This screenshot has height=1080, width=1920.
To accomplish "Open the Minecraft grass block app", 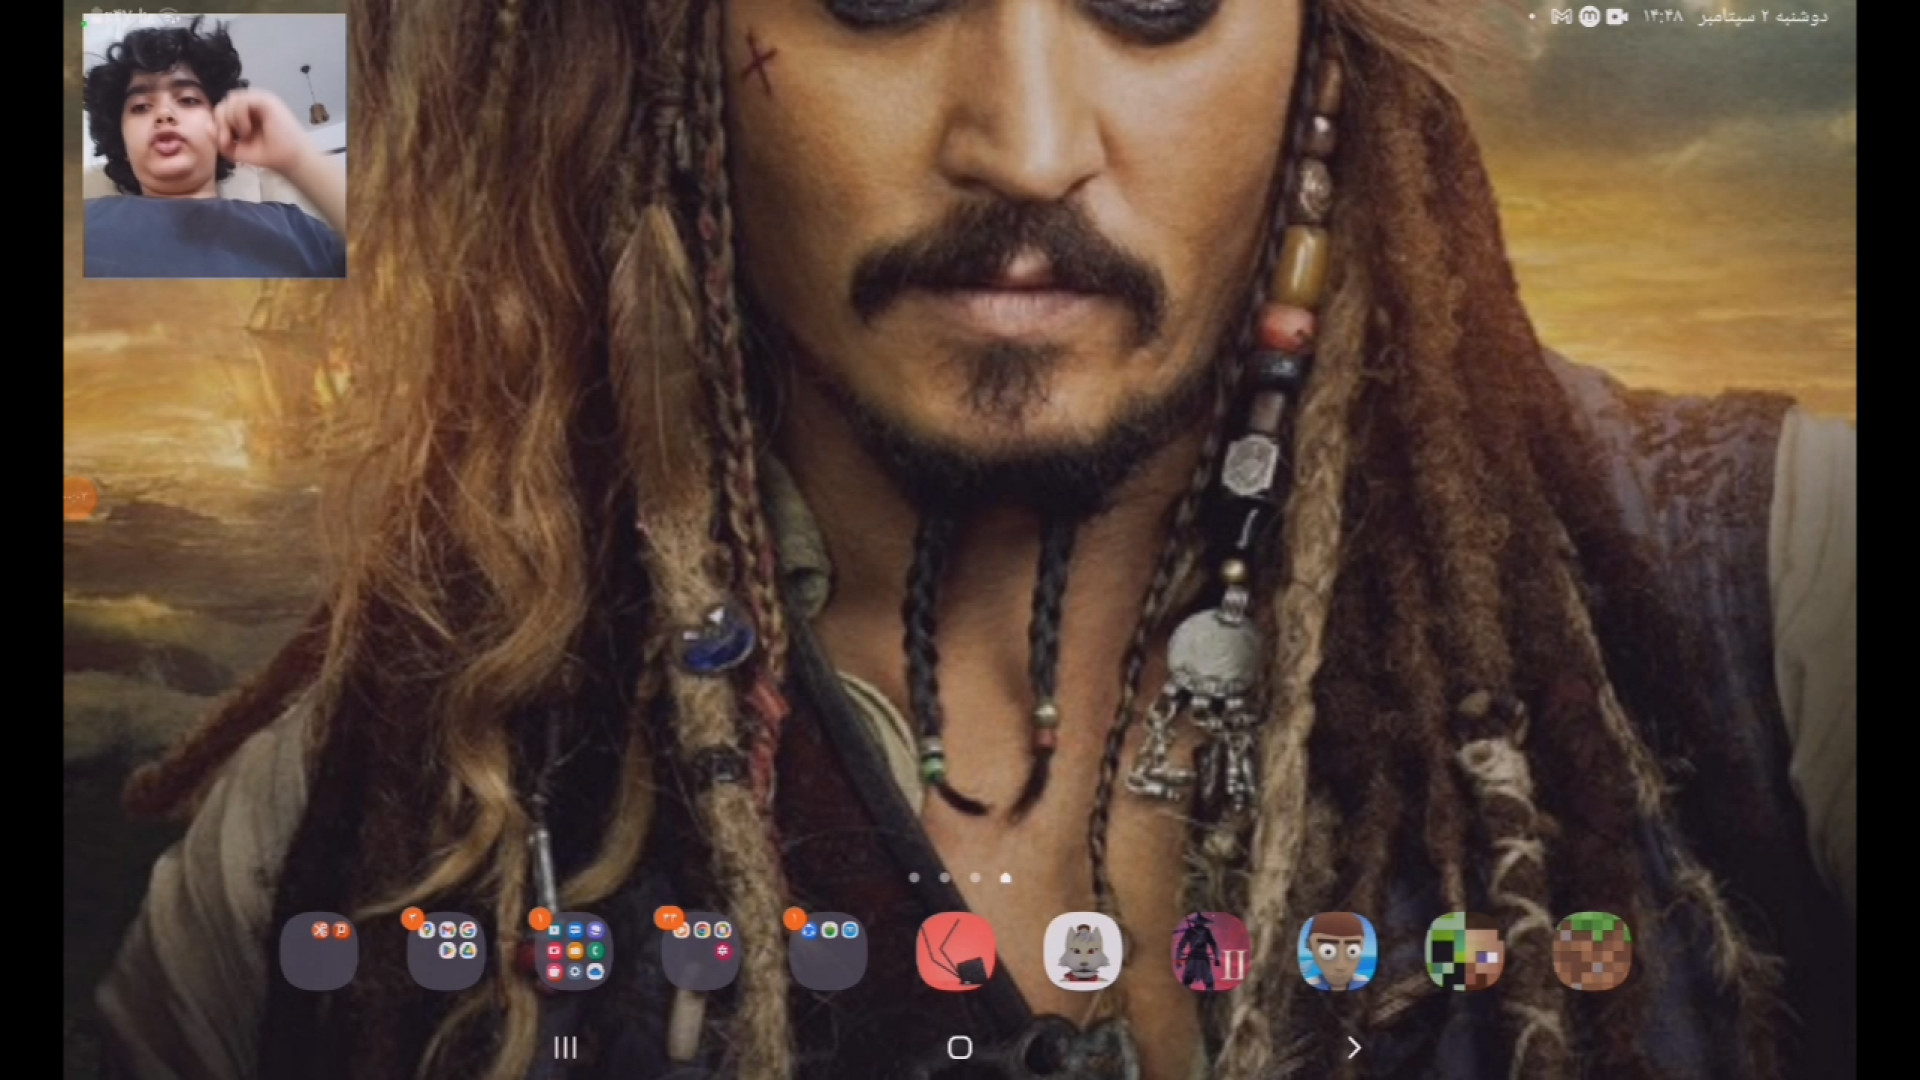I will [1591, 951].
